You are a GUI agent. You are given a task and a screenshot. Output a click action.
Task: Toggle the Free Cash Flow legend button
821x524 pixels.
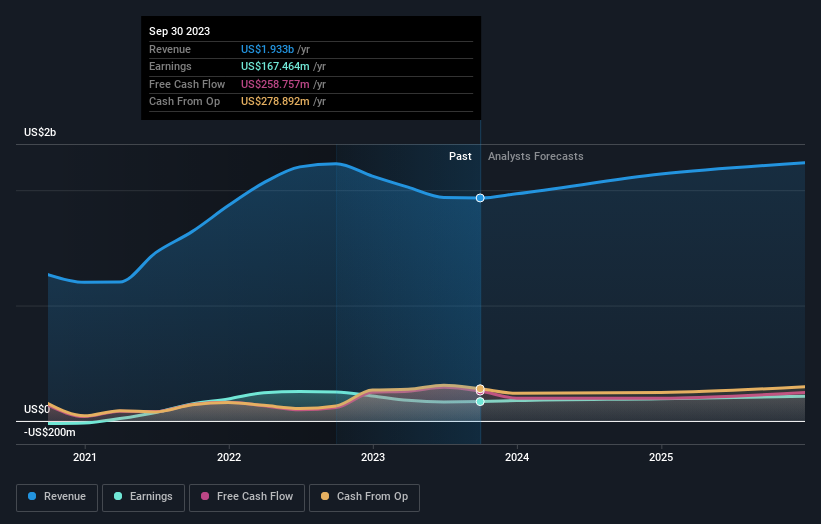point(247,497)
